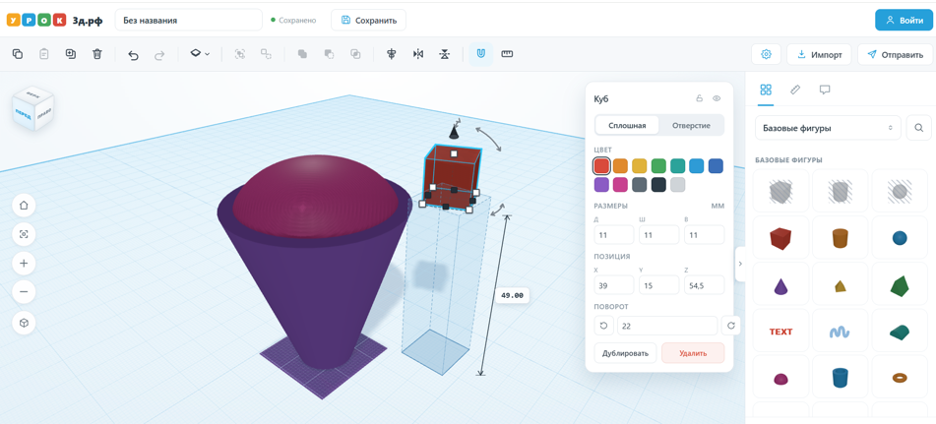The height and width of the screenshot is (424, 936).
Task: Click the view orientation cube
Action: pos(33,107)
